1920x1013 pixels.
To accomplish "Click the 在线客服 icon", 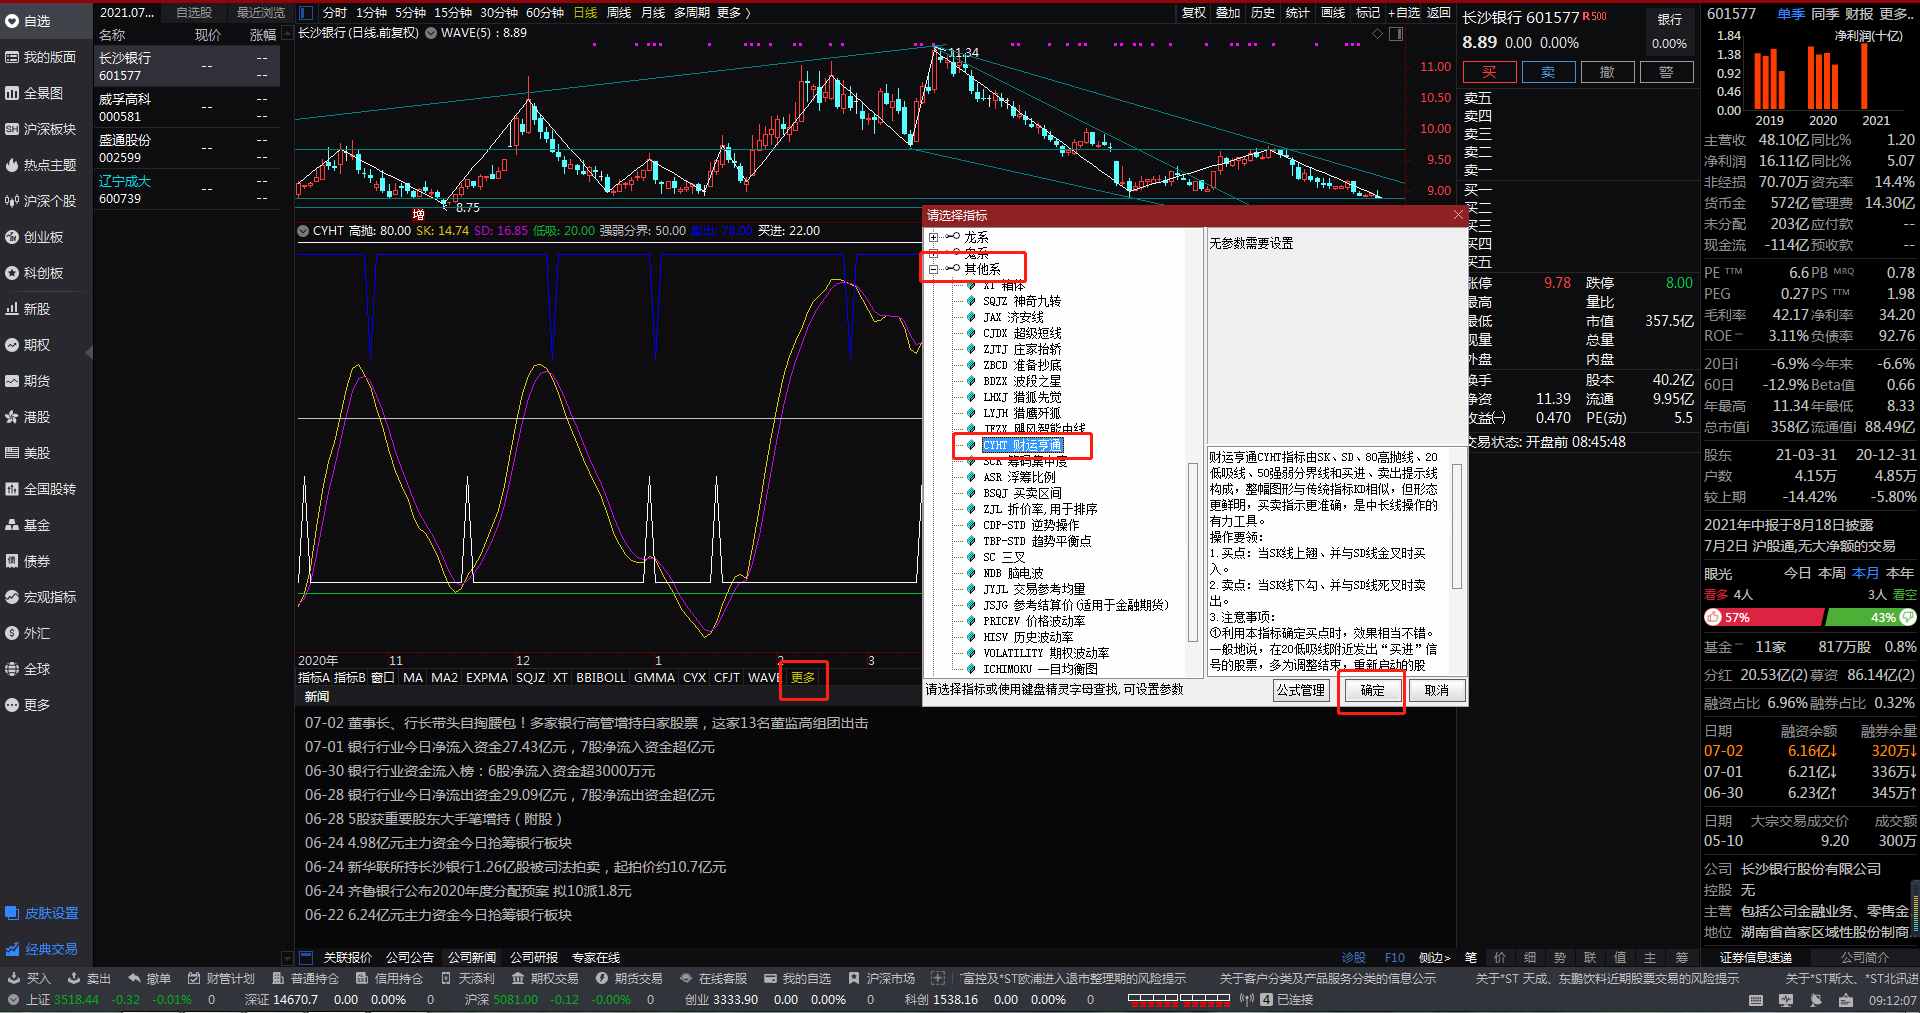I will click(x=686, y=978).
